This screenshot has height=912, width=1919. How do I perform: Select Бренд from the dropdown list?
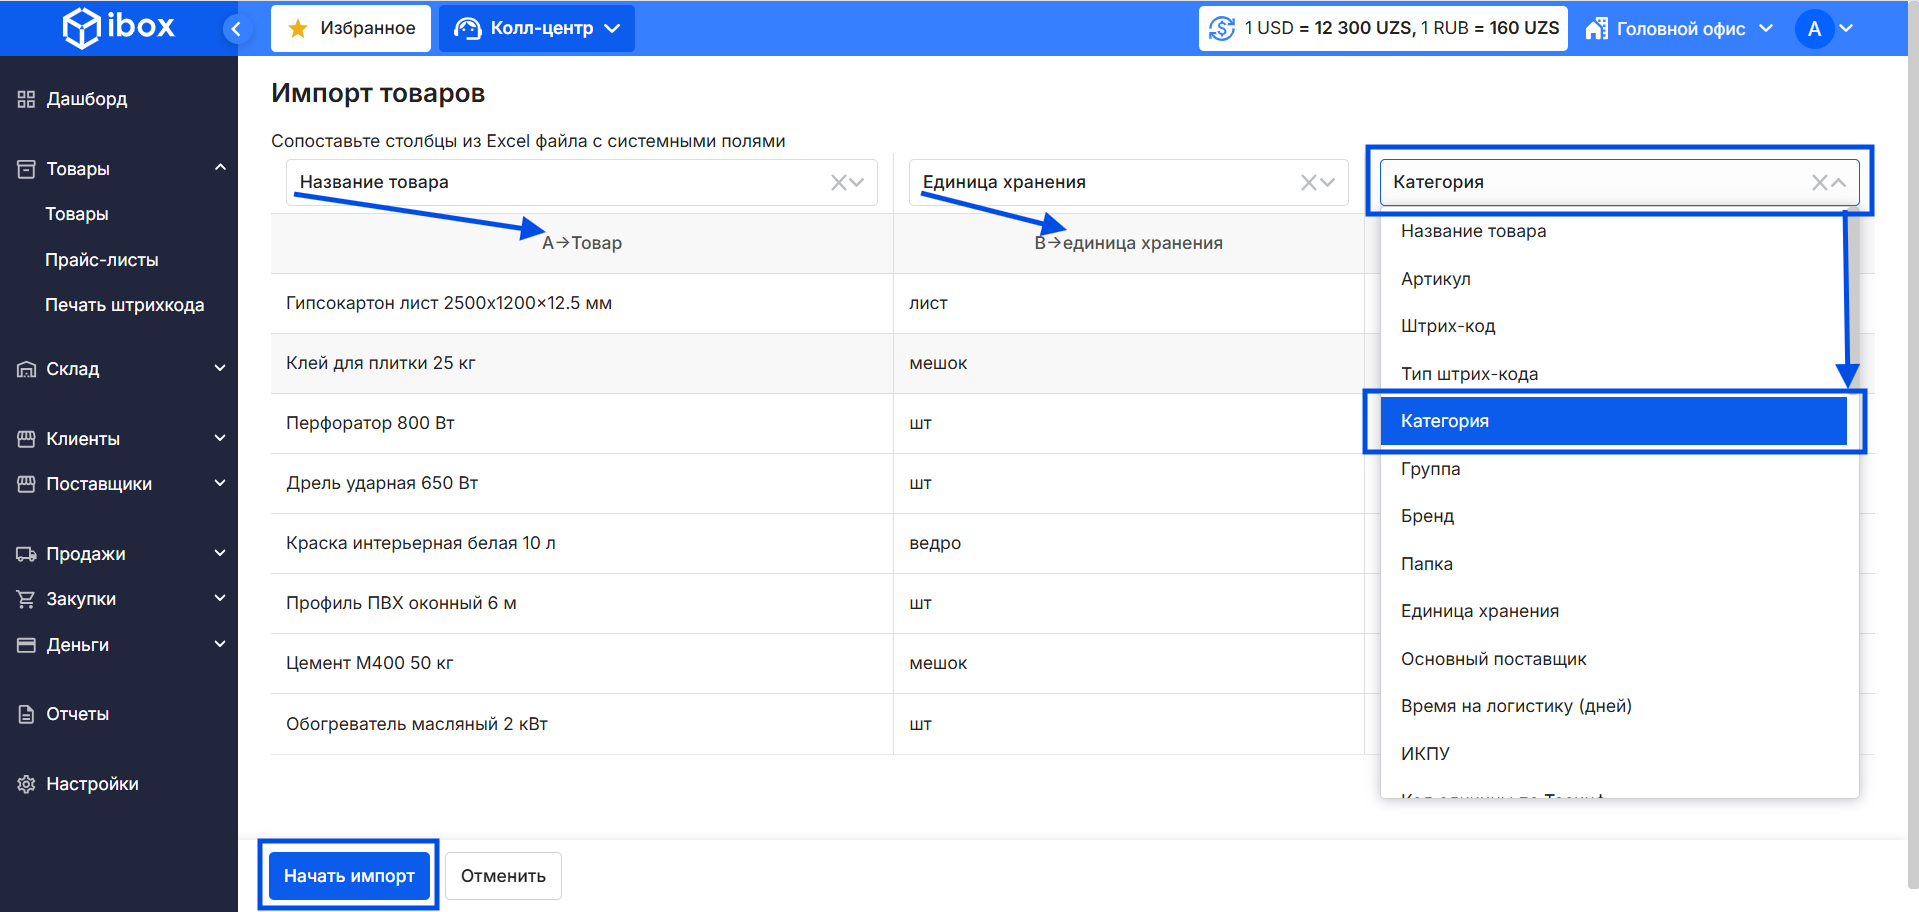pyautogui.click(x=1427, y=516)
